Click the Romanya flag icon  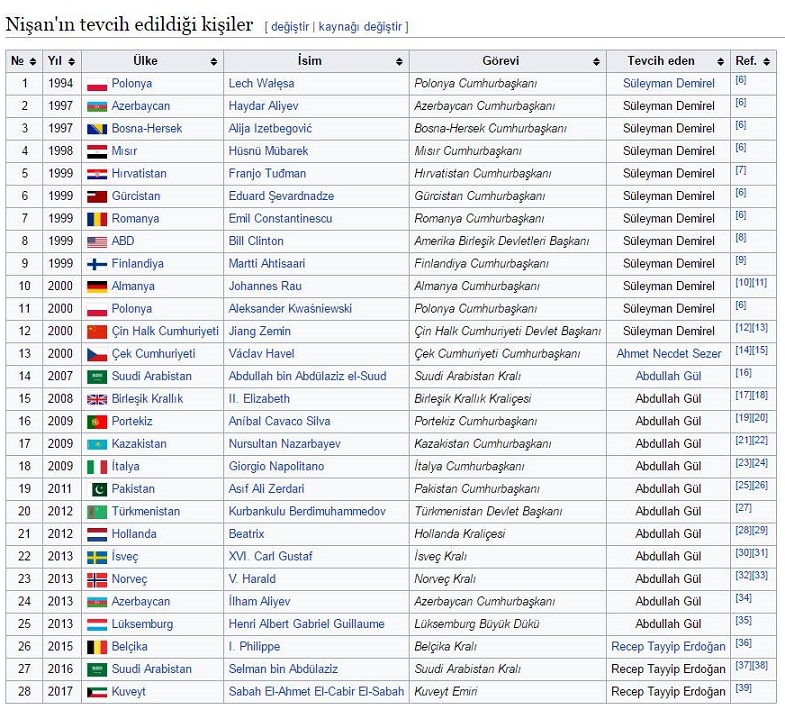pos(97,219)
